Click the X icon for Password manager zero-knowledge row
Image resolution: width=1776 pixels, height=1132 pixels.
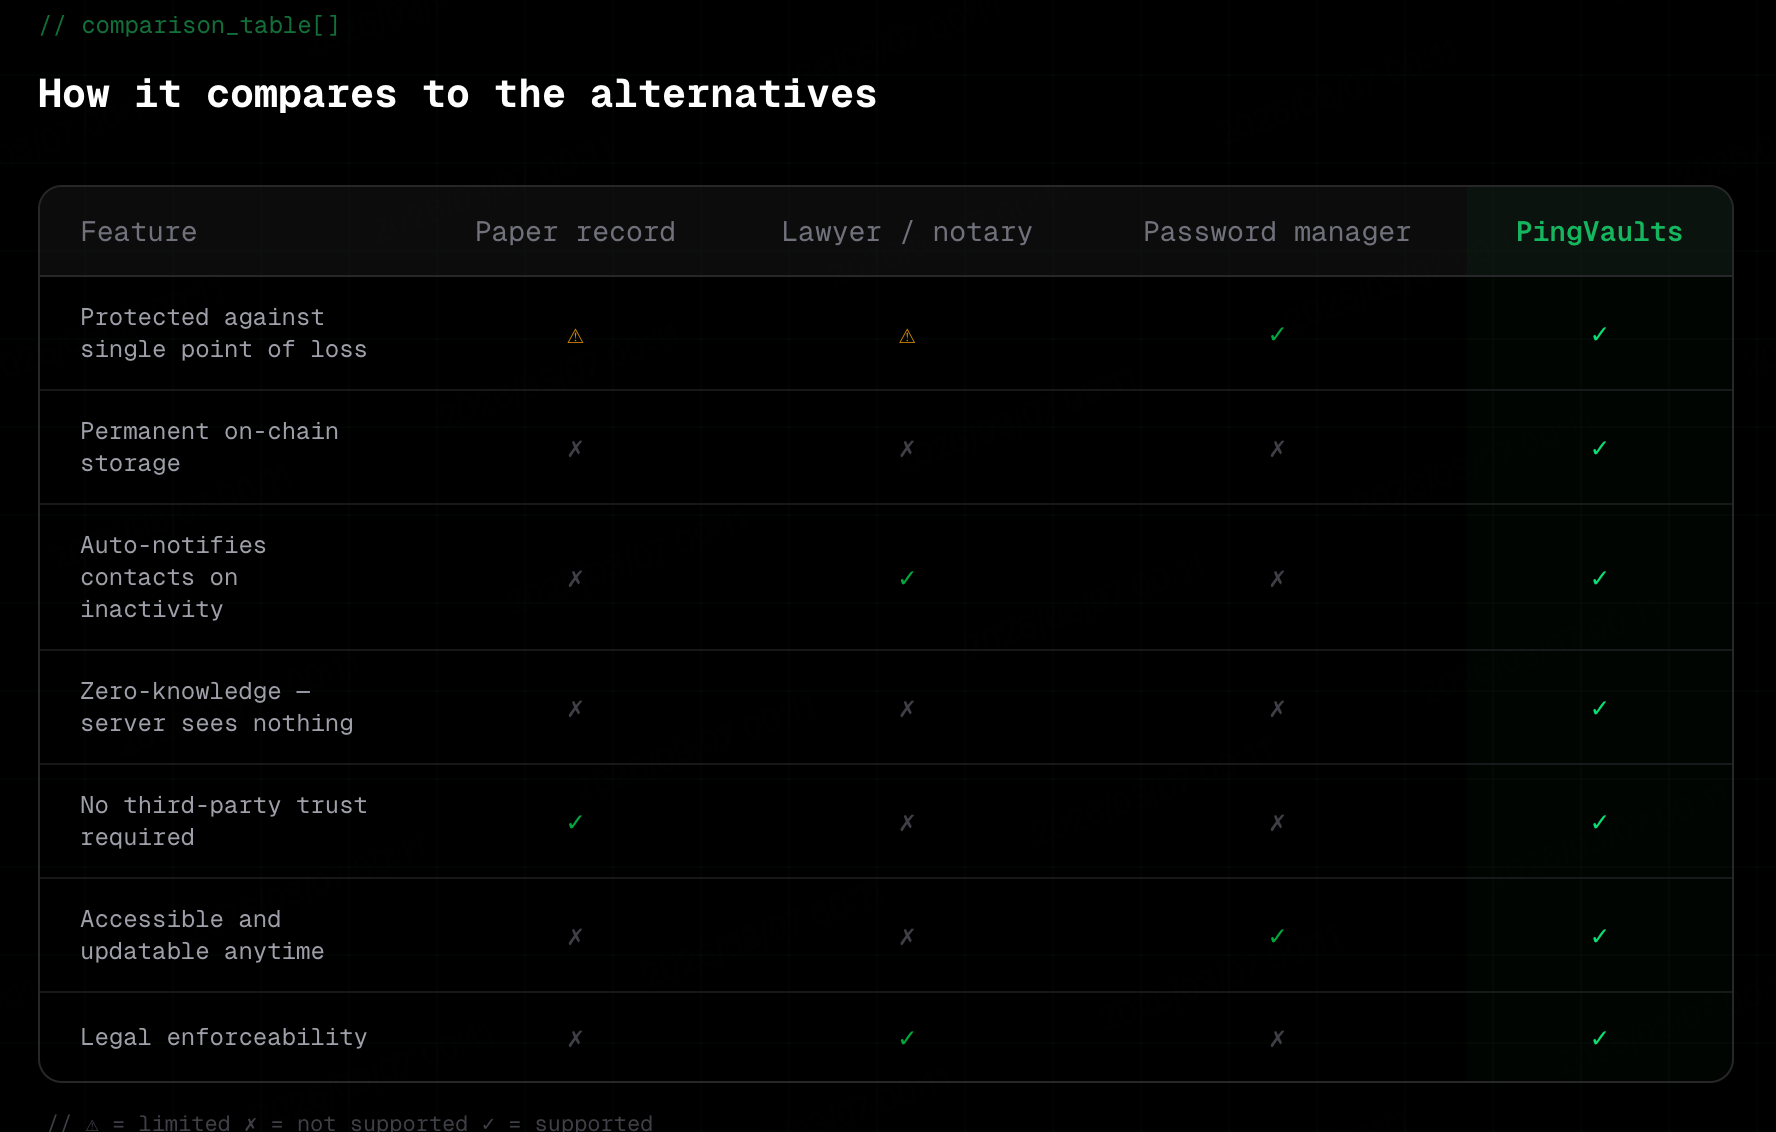(x=1277, y=707)
